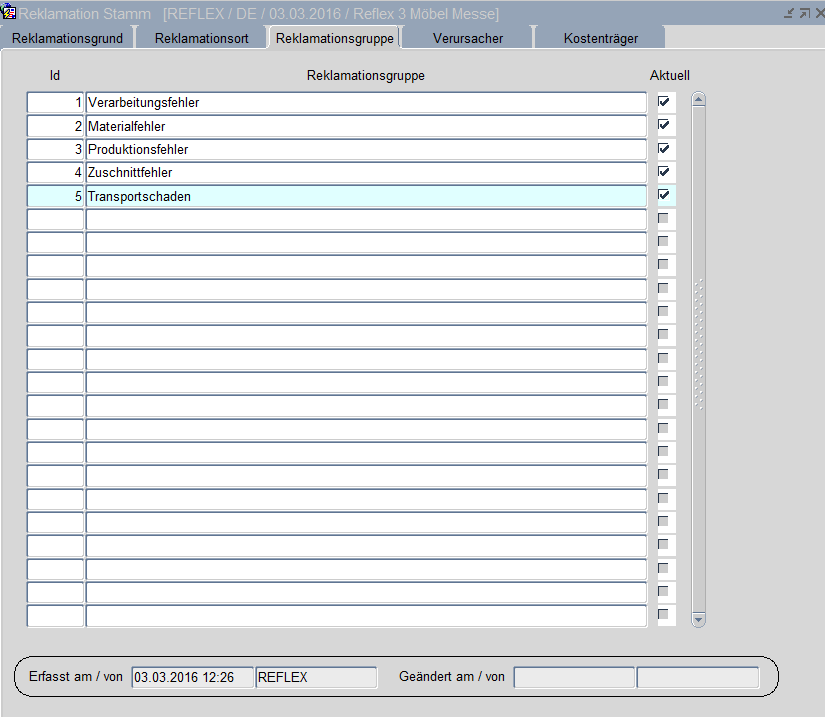825x717 pixels.
Task: Select the Id field containing 1
Action: point(55,102)
